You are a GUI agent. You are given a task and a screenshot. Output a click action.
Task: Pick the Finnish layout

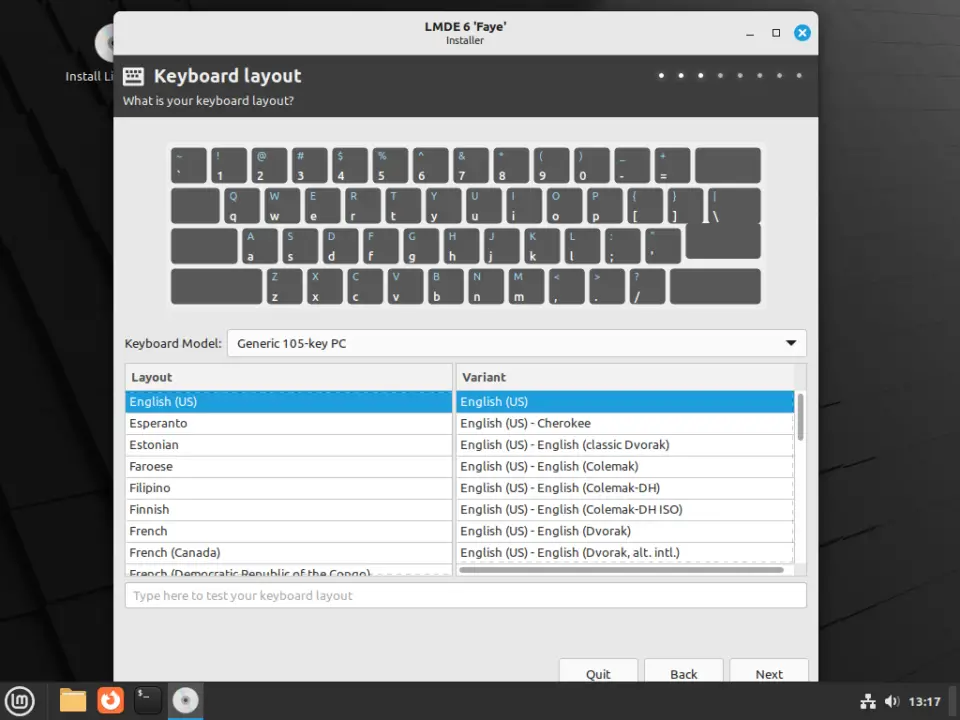point(289,509)
